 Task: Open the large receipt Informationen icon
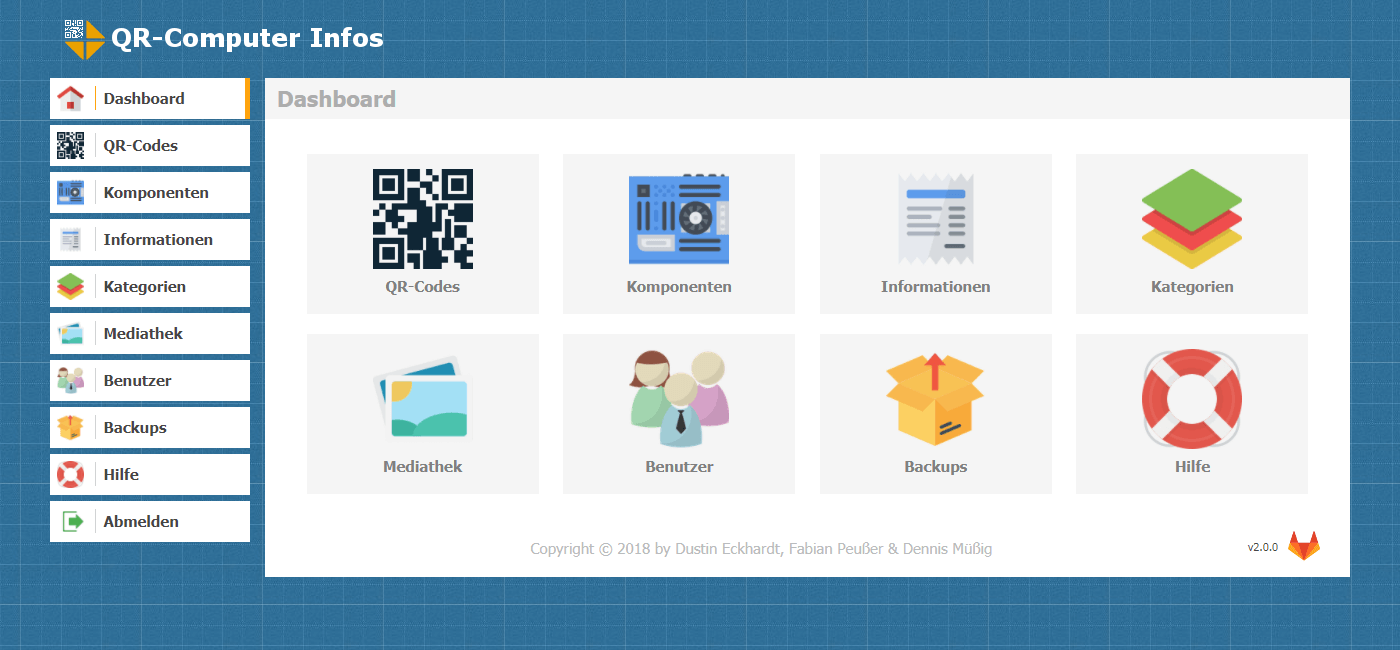[x=936, y=219]
